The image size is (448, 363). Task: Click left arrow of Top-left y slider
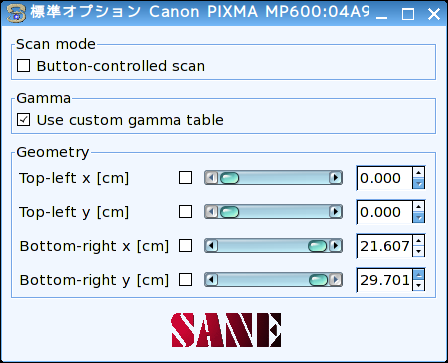point(211,212)
